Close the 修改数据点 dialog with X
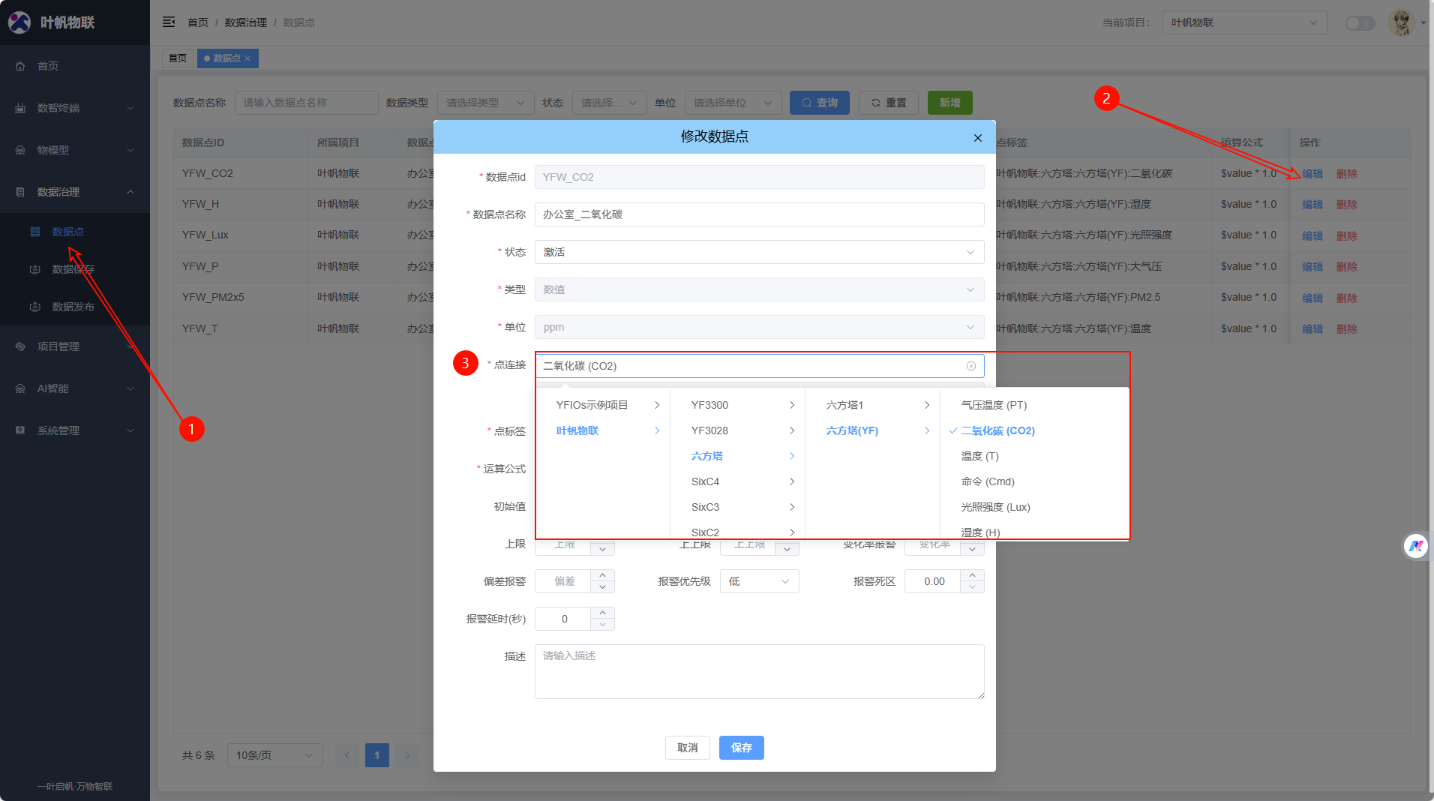The height and width of the screenshot is (801, 1434). [977, 137]
